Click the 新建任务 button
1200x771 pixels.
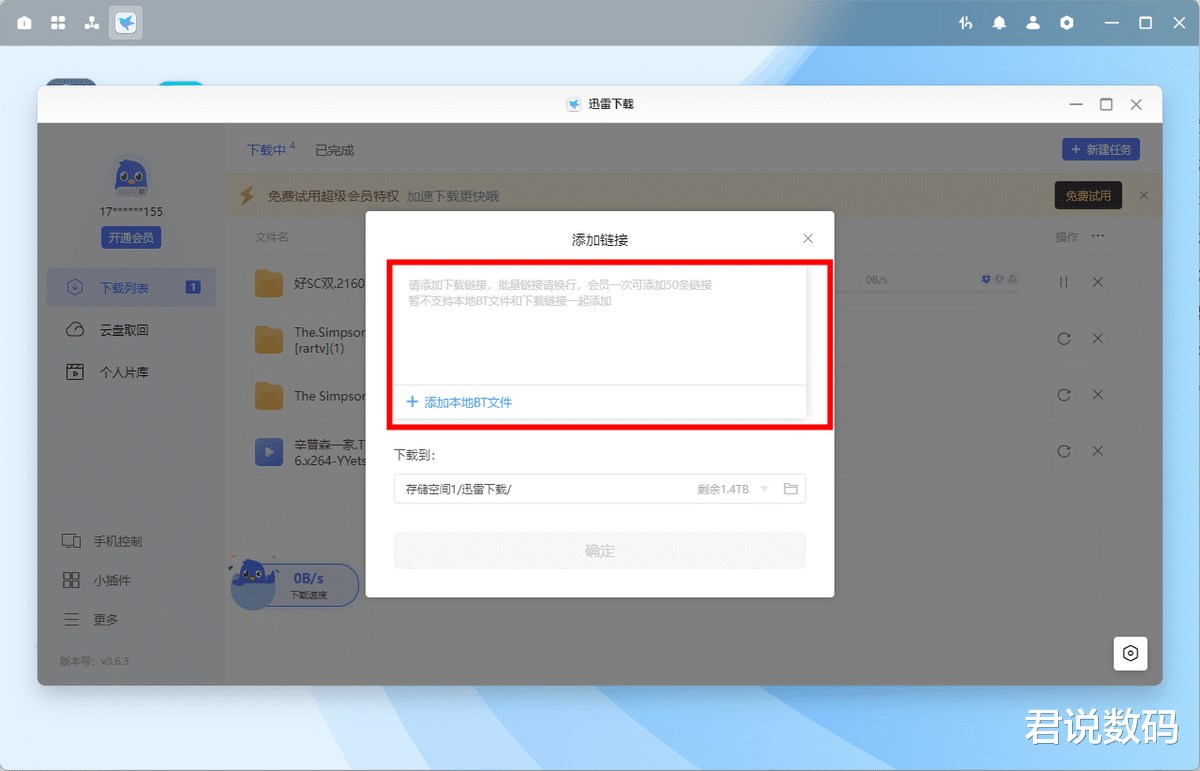(x=1101, y=150)
